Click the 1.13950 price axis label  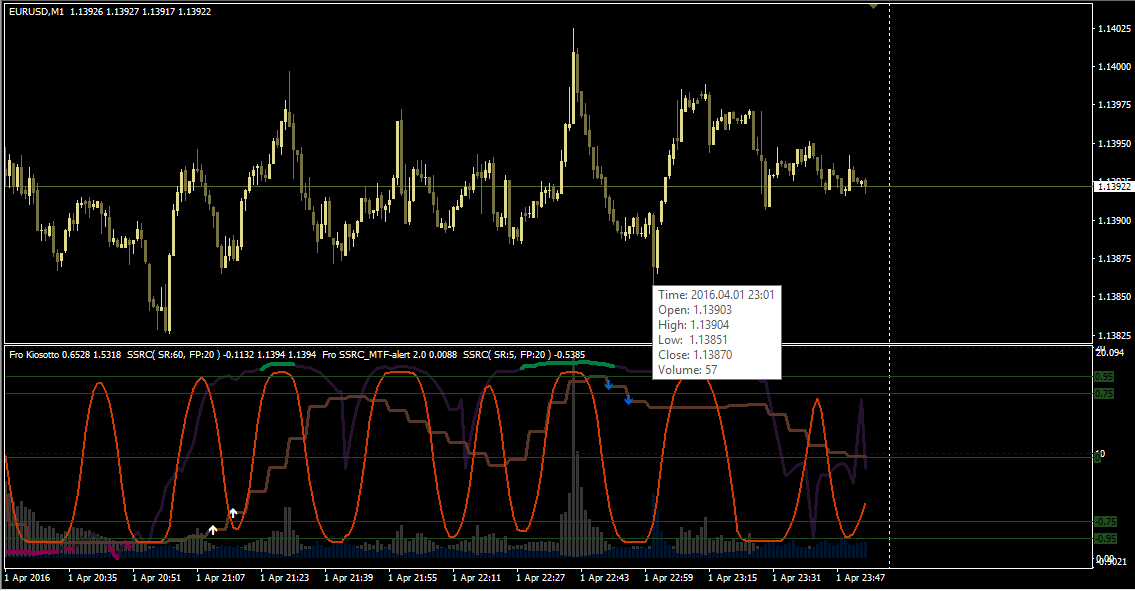[1114, 143]
